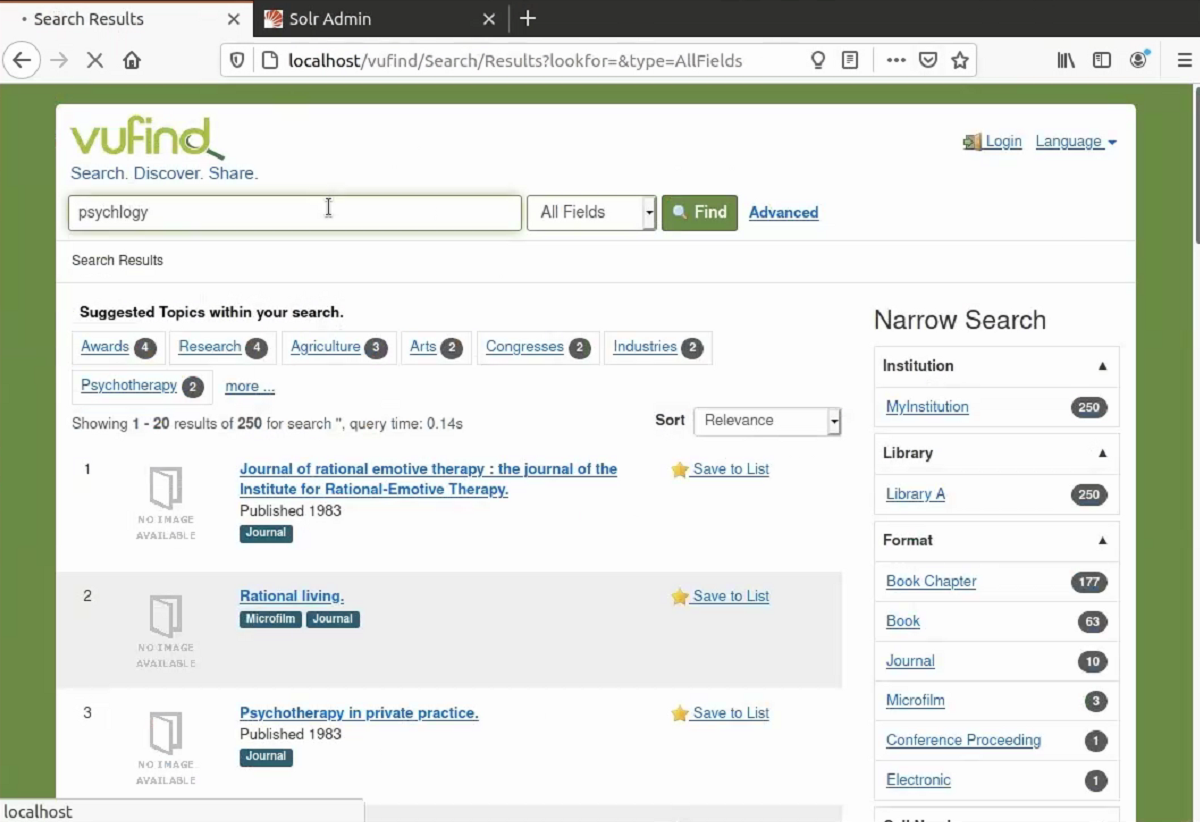
Task: Narrow search by Book format
Action: (902, 621)
